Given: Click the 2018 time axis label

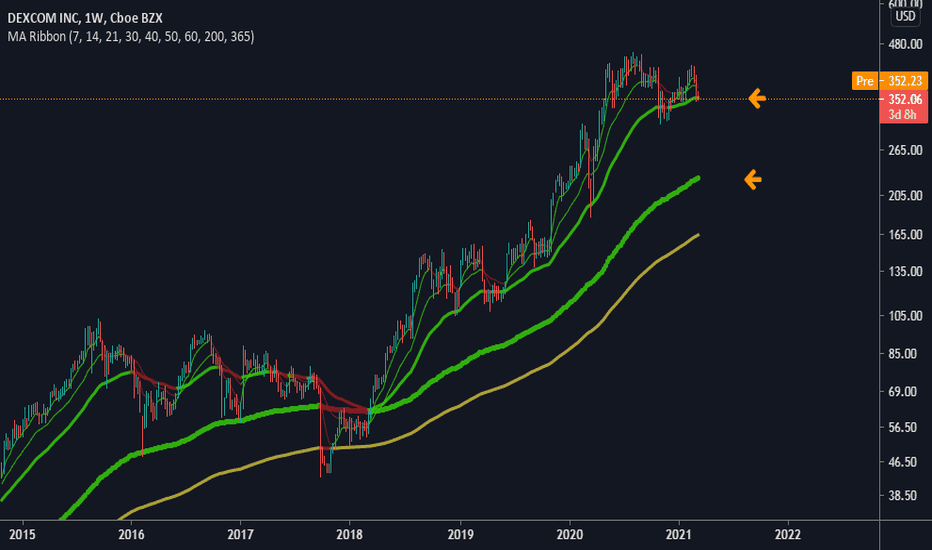Looking at the screenshot, I should pyautogui.click(x=350, y=535).
